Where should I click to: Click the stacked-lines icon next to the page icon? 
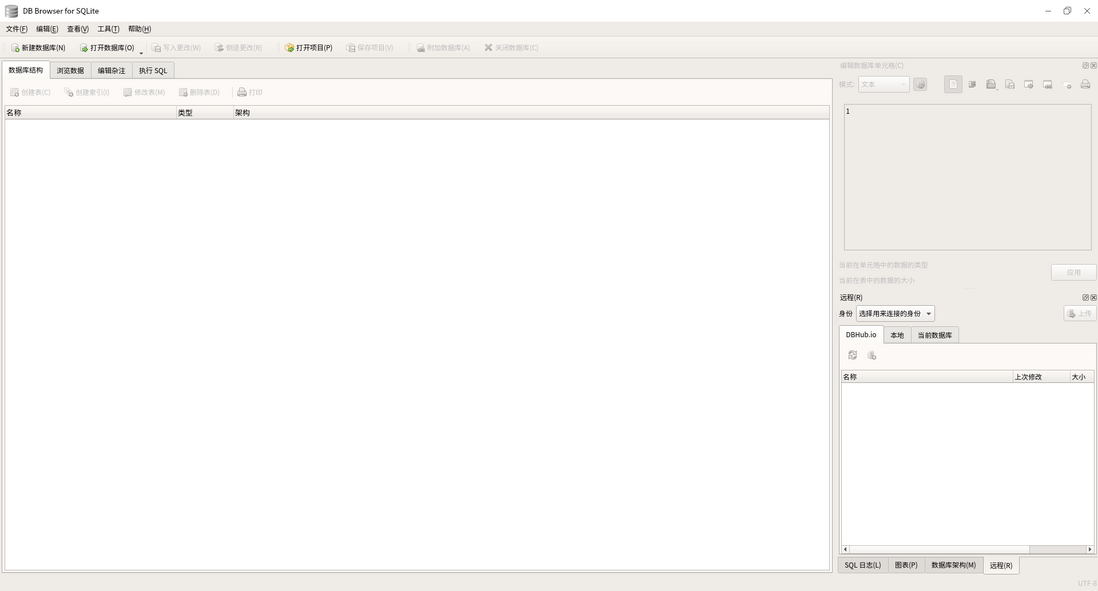click(972, 85)
